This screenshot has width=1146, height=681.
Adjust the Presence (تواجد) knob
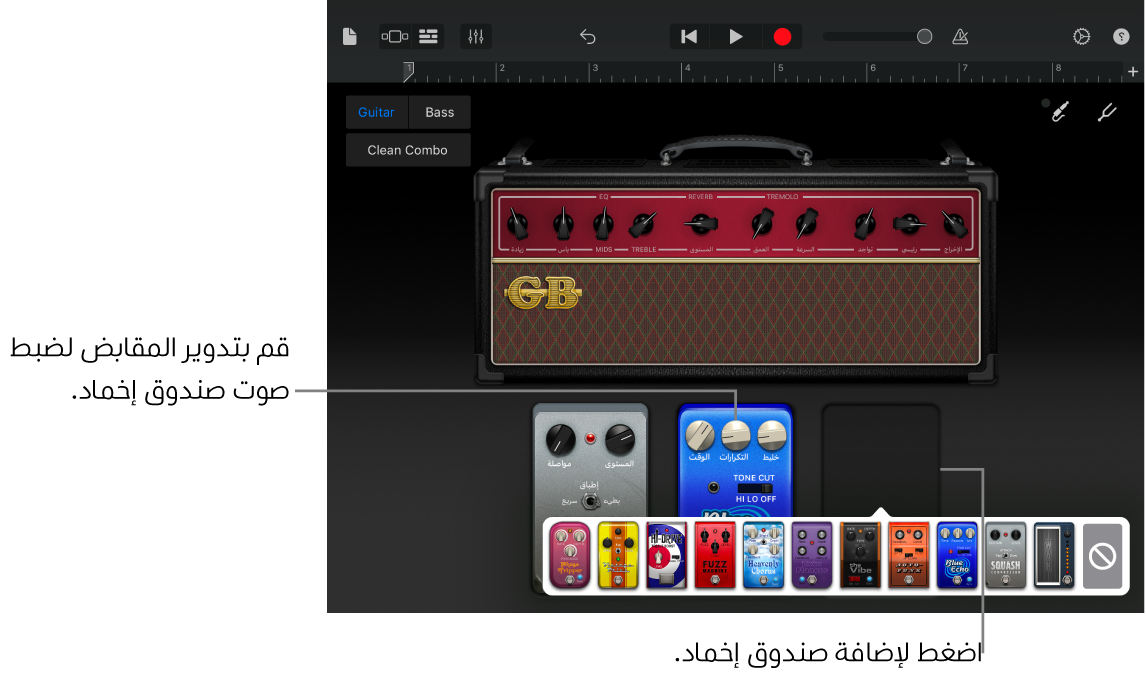pyautogui.click(x=865, y=223)
